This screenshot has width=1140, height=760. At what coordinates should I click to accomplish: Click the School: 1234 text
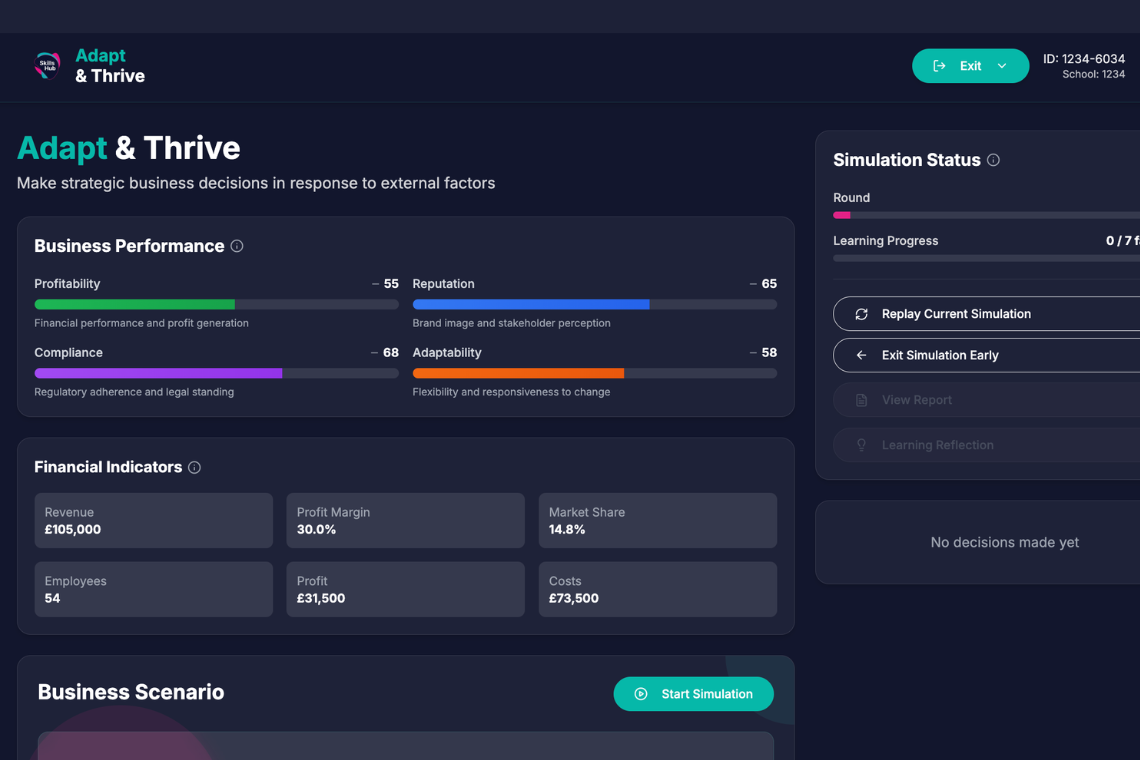(1093, 74)
